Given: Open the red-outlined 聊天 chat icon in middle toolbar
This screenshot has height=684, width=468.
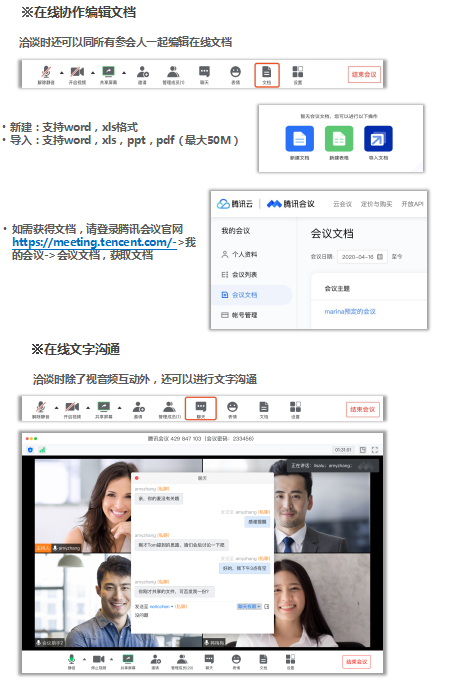Looking at the screenshot, I should pos(201,409).
